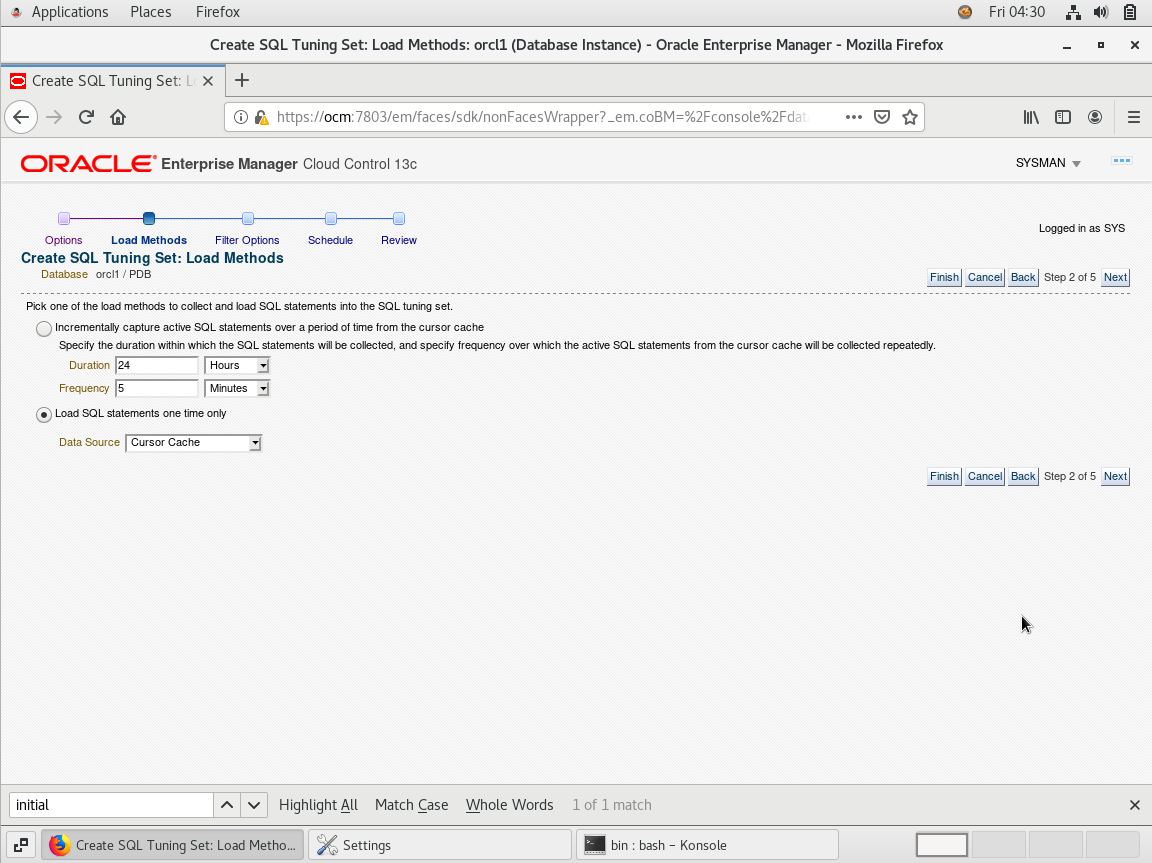Show site information icon in address bar
1152x863 pixels.
click(240, 118)
